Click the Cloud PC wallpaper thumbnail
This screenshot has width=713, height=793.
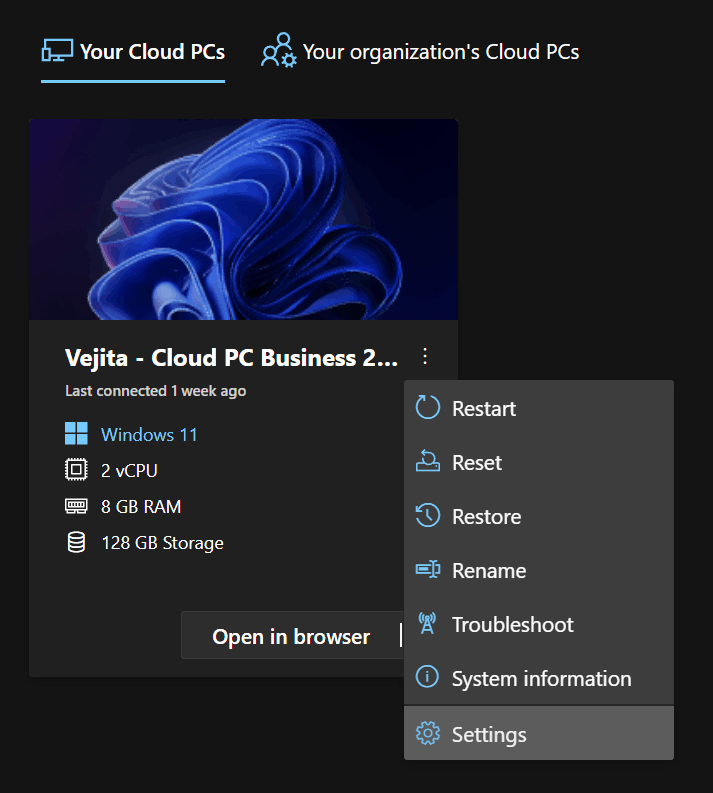tap(244, 219)
